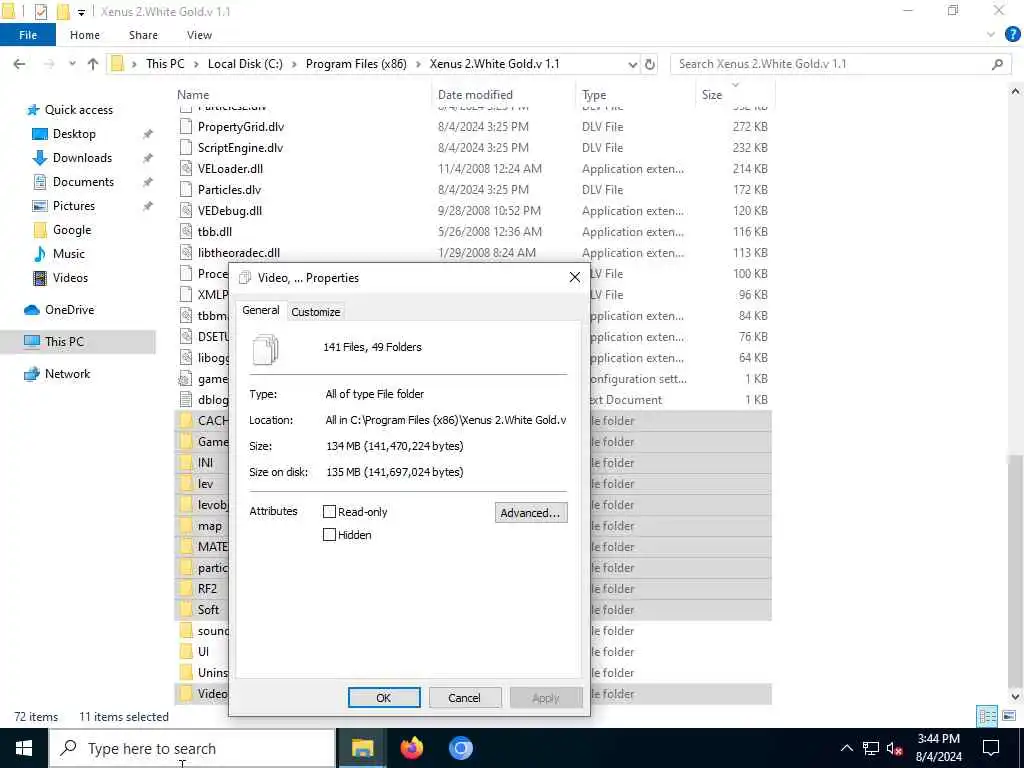Expand the ribbon chevron
This screenshot has height=768, width=1024.
tap(991, 35)
